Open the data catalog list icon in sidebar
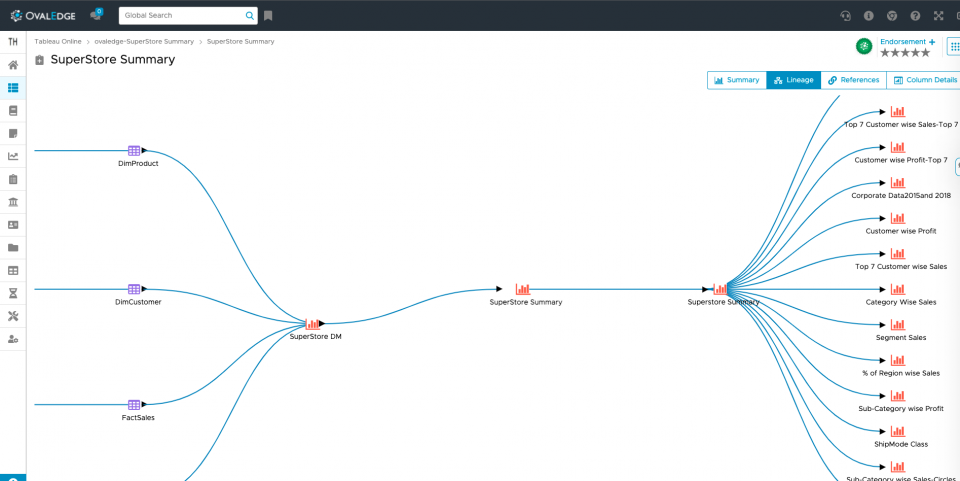Viewport: 960px width, 481px height. tap(13, 88)
